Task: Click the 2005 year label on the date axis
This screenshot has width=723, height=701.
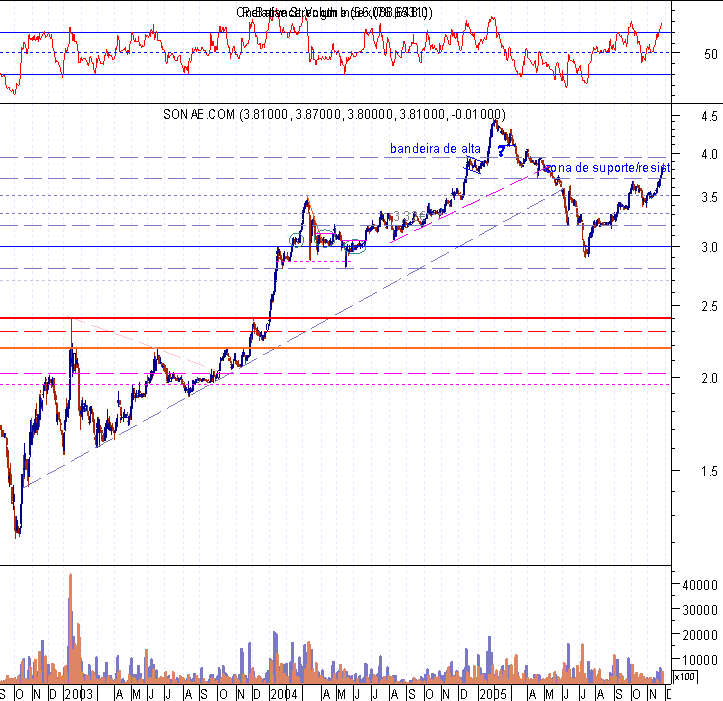Action: [x=492, y=694]
